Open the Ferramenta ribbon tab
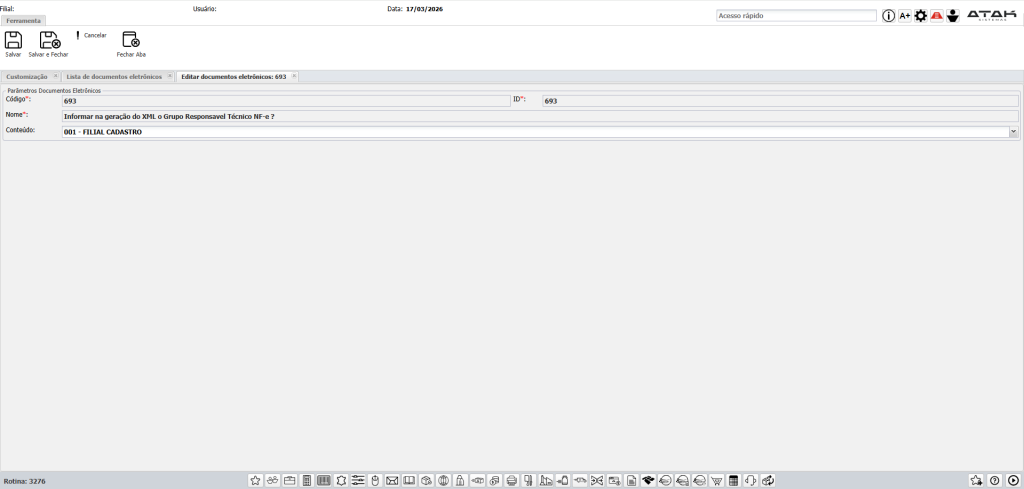 pos(23,20)
